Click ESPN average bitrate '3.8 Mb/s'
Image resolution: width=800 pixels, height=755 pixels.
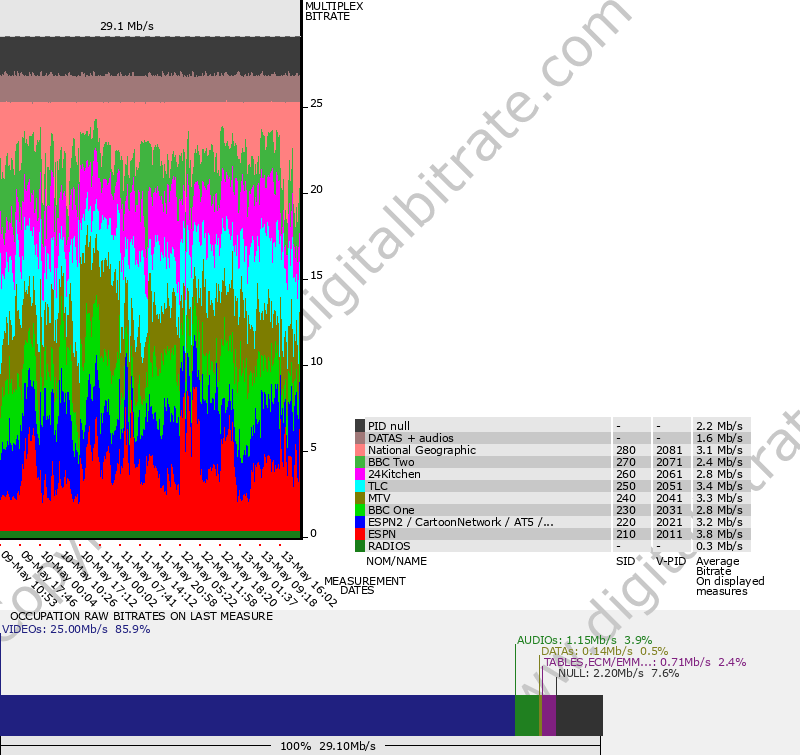coord(719,534)
